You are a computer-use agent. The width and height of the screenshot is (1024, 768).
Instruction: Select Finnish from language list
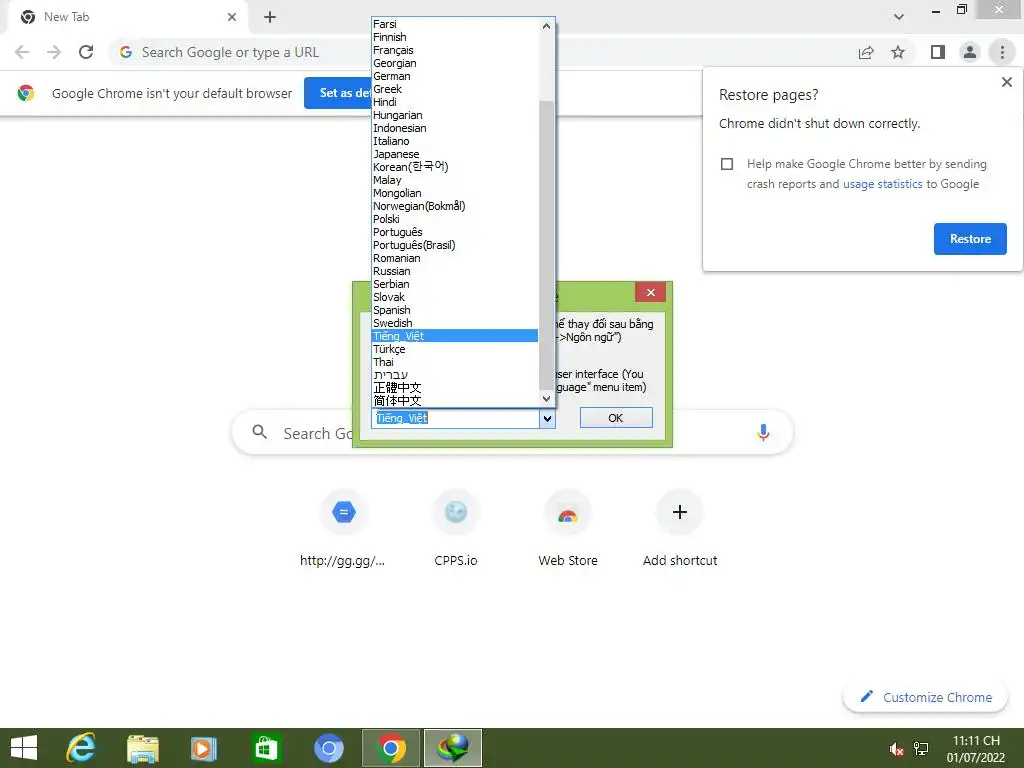455,37
